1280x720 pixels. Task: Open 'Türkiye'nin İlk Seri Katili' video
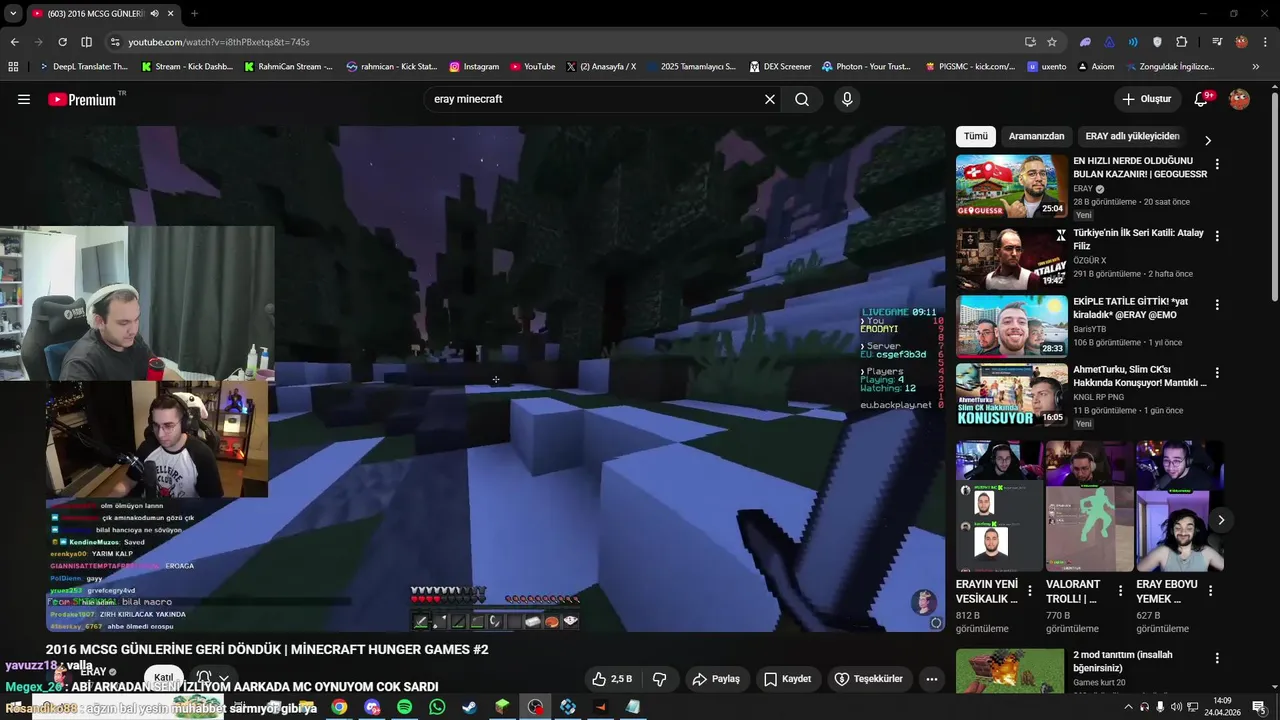click(1138, 239)
